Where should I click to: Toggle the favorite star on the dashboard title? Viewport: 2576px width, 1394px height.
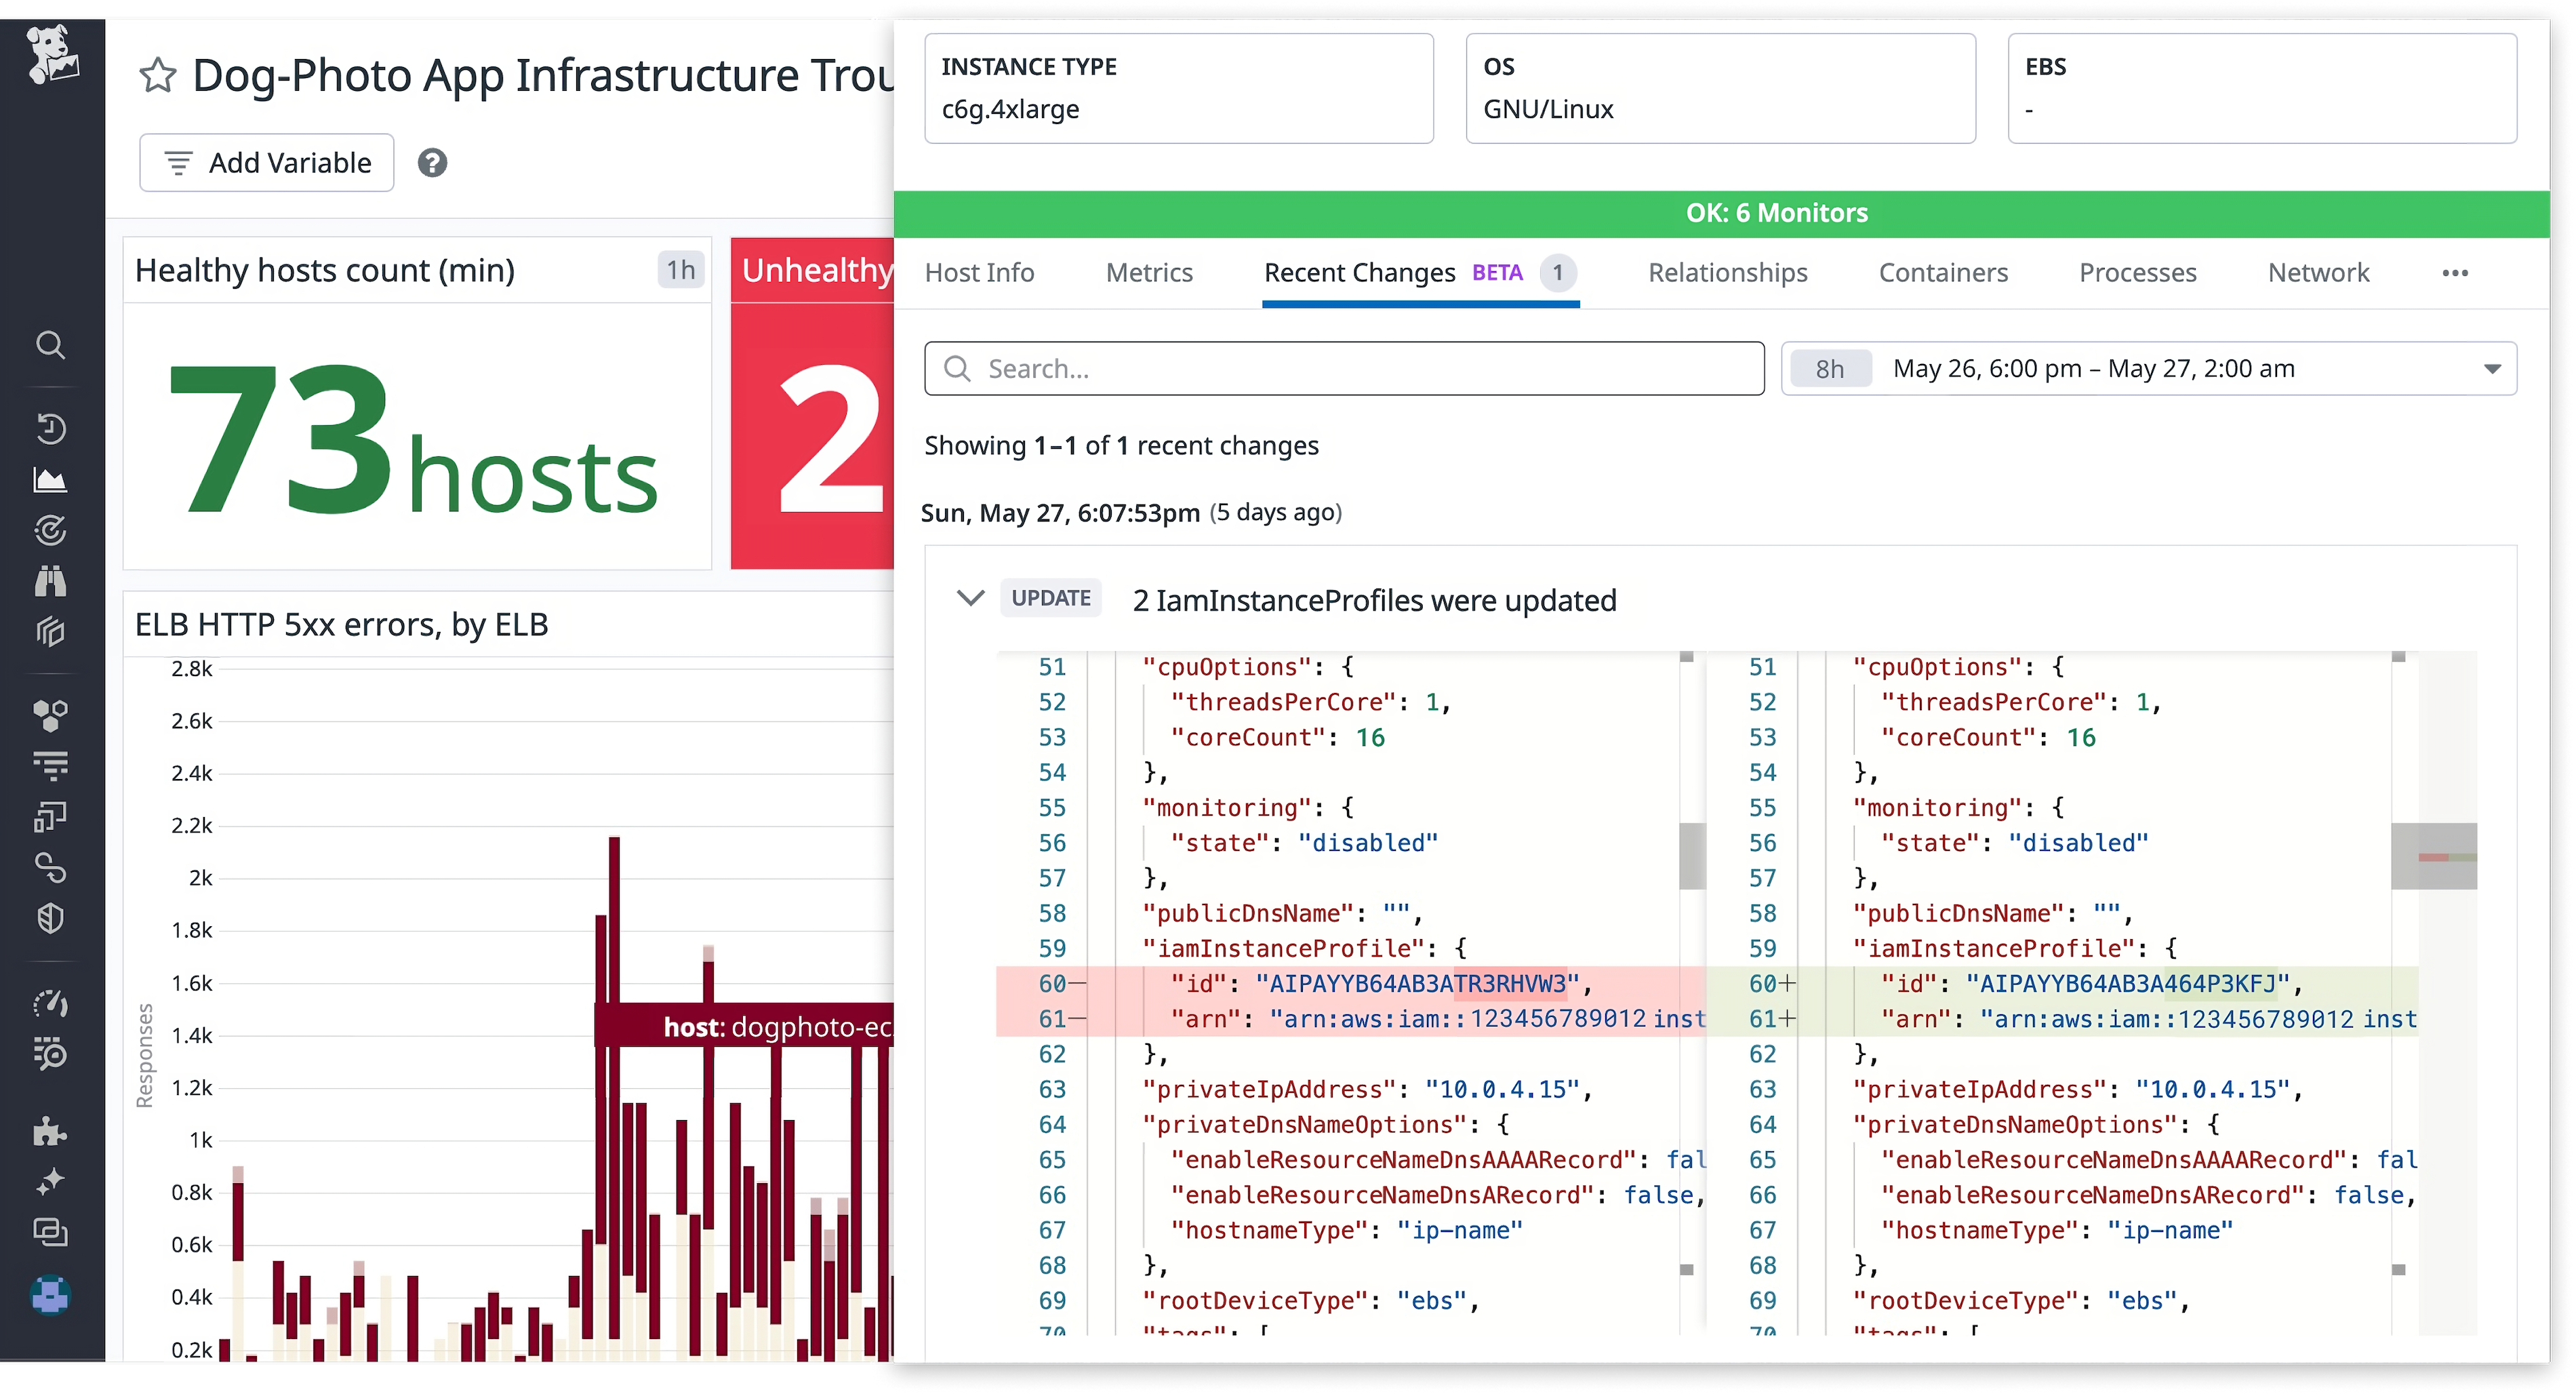[x=158, y=74]
